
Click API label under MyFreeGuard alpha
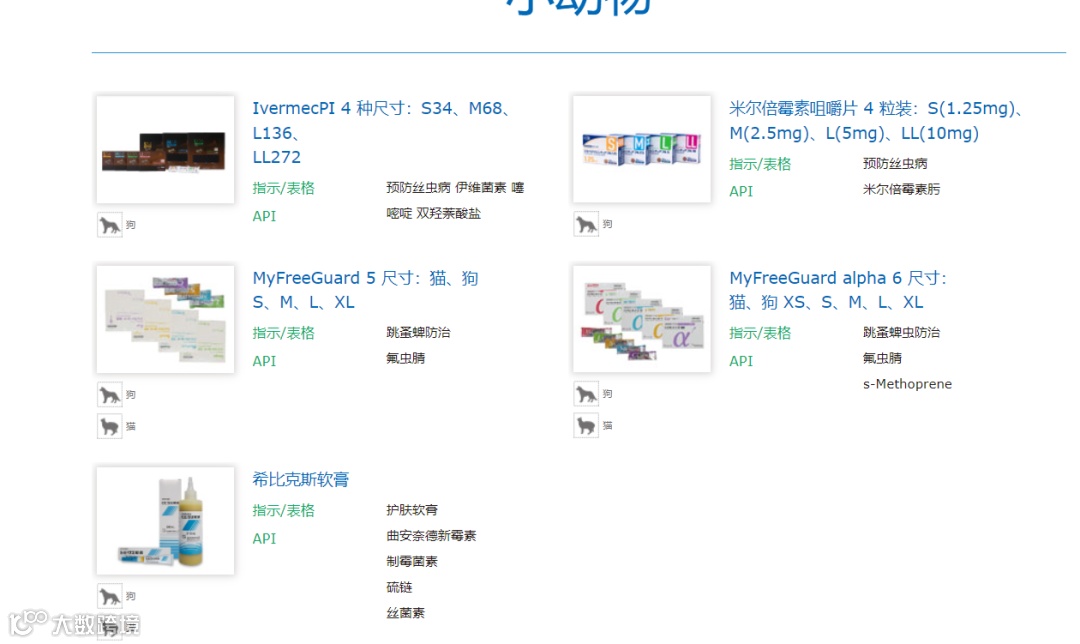coord(740,361)
